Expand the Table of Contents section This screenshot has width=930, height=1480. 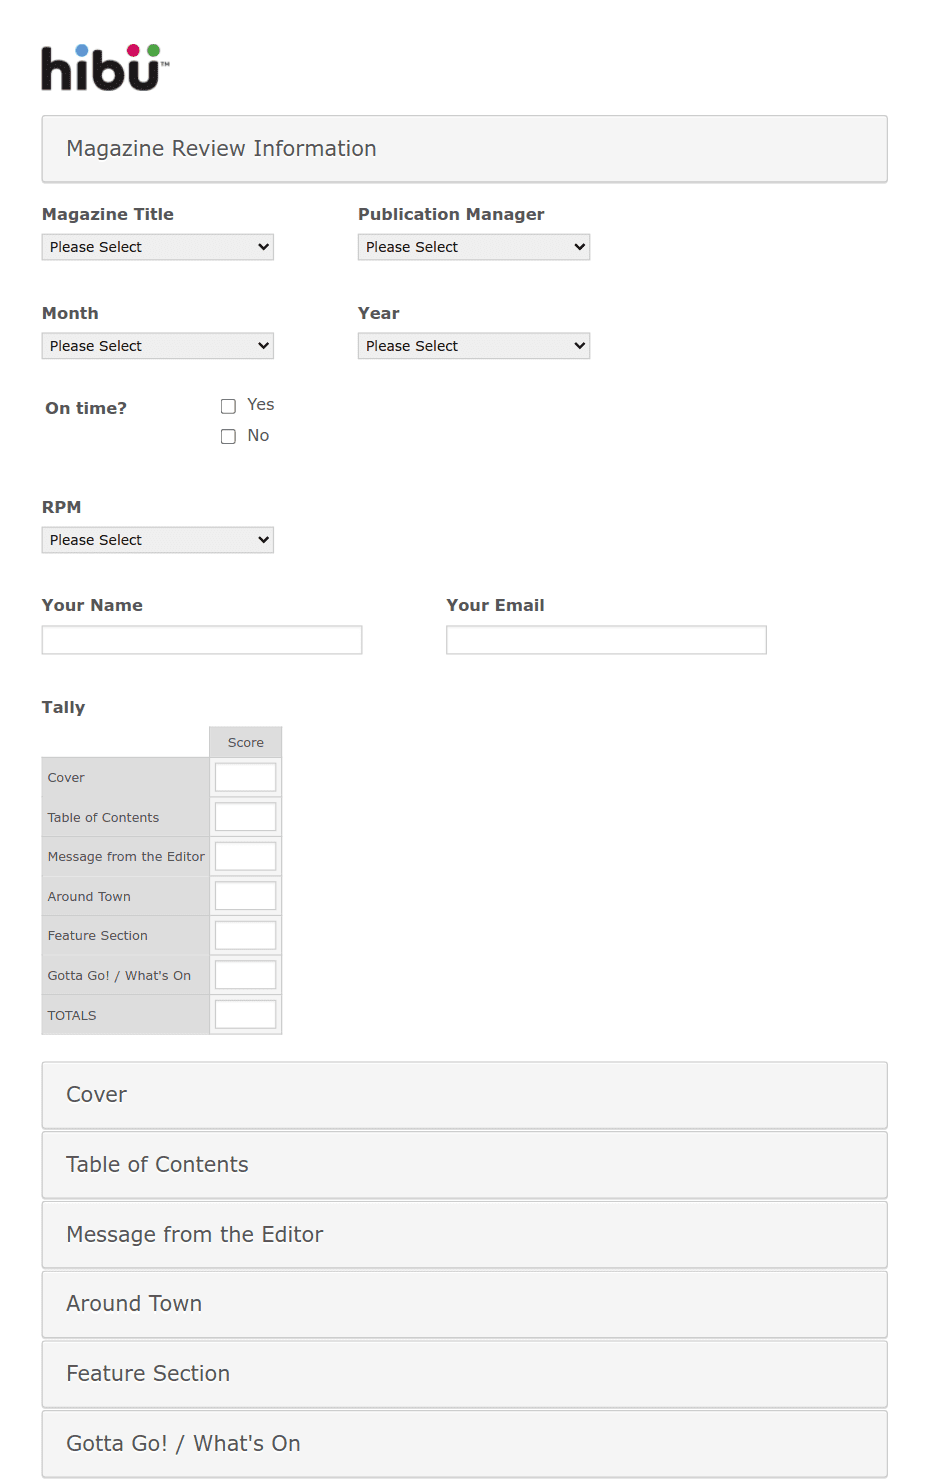pyautogui.click(x=464, y=1165)
